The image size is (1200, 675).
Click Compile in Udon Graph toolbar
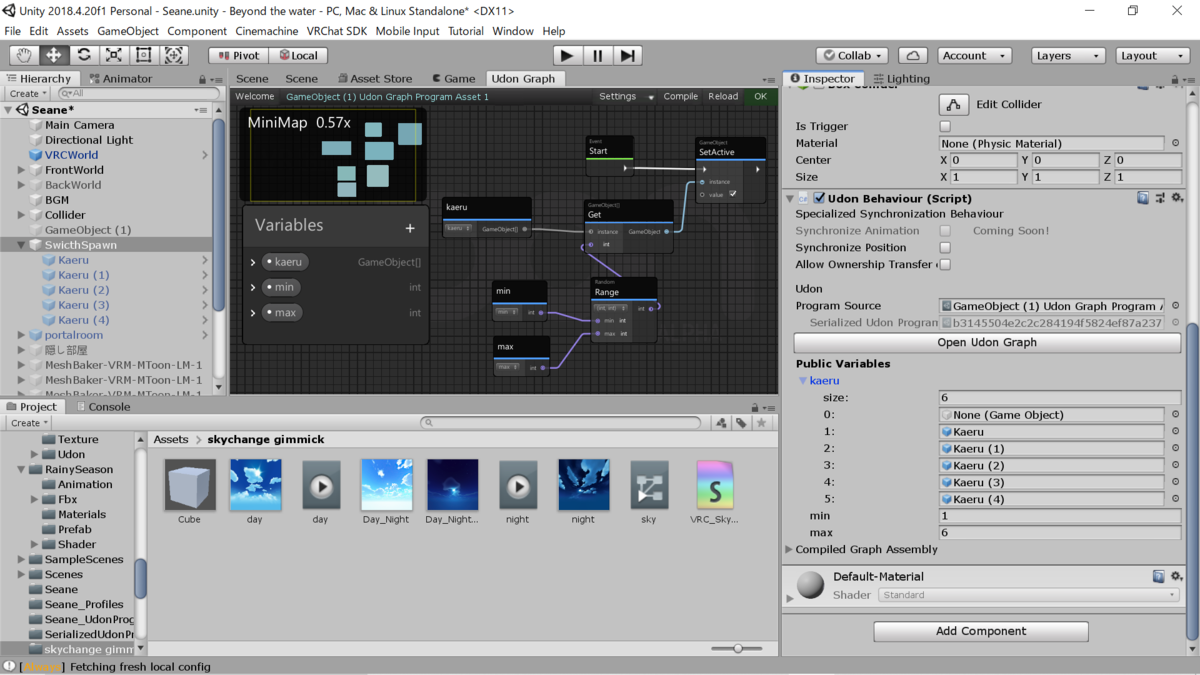tap(681, 97)
